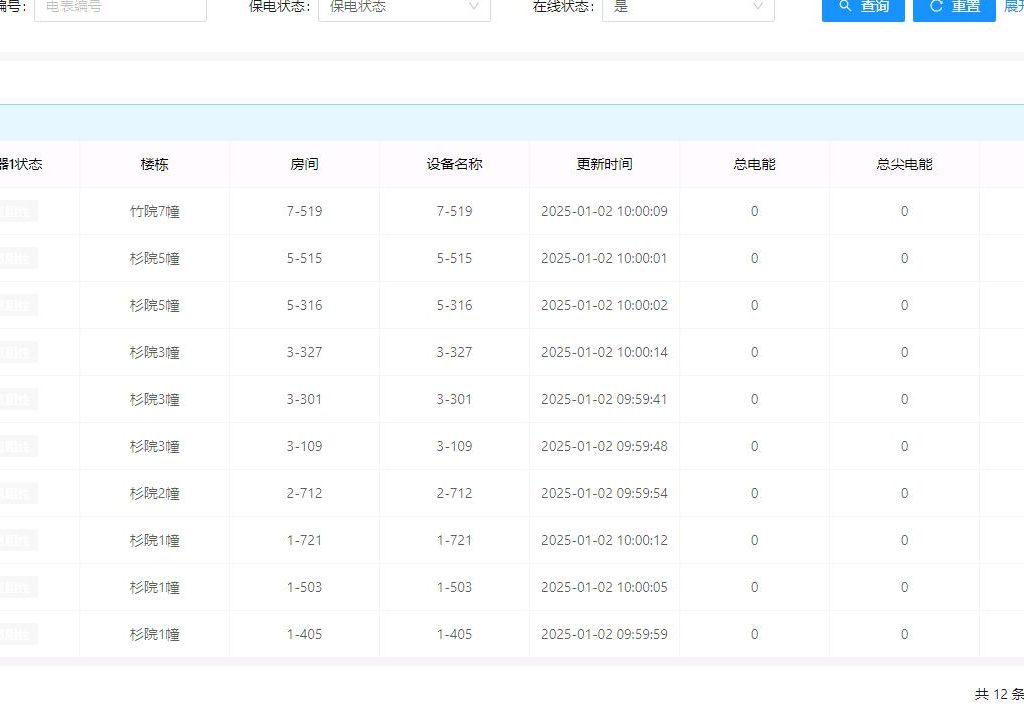1024x723 pixels.
Task: Click 7-519 in the 房间 column
Action: click(304, 212)
